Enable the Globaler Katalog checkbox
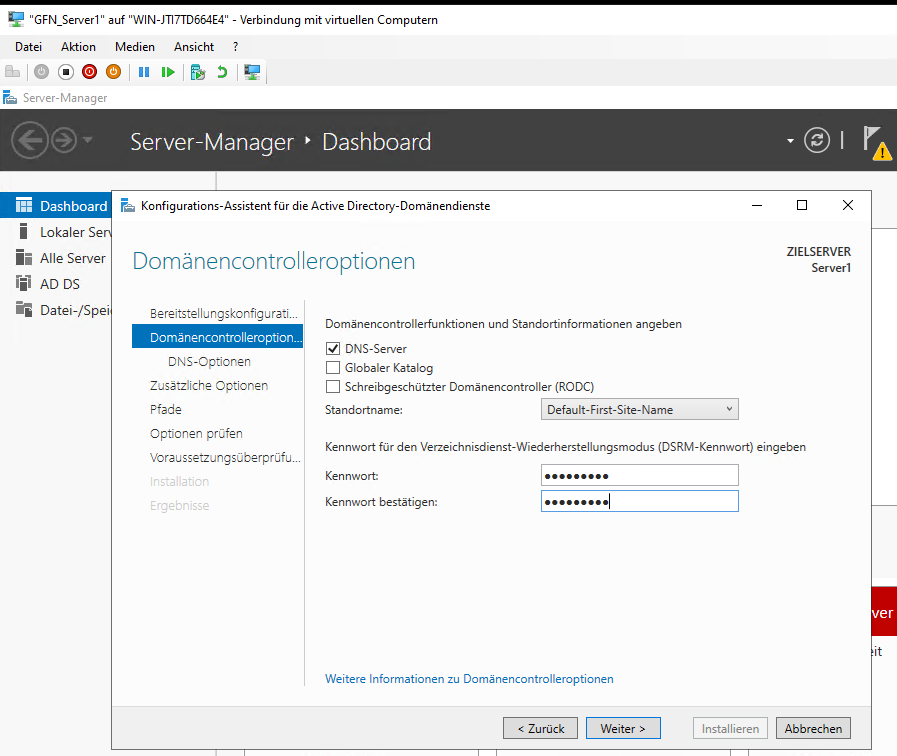Image resolution: width=897 pixels, height=756 pixels. coord(333,368)
